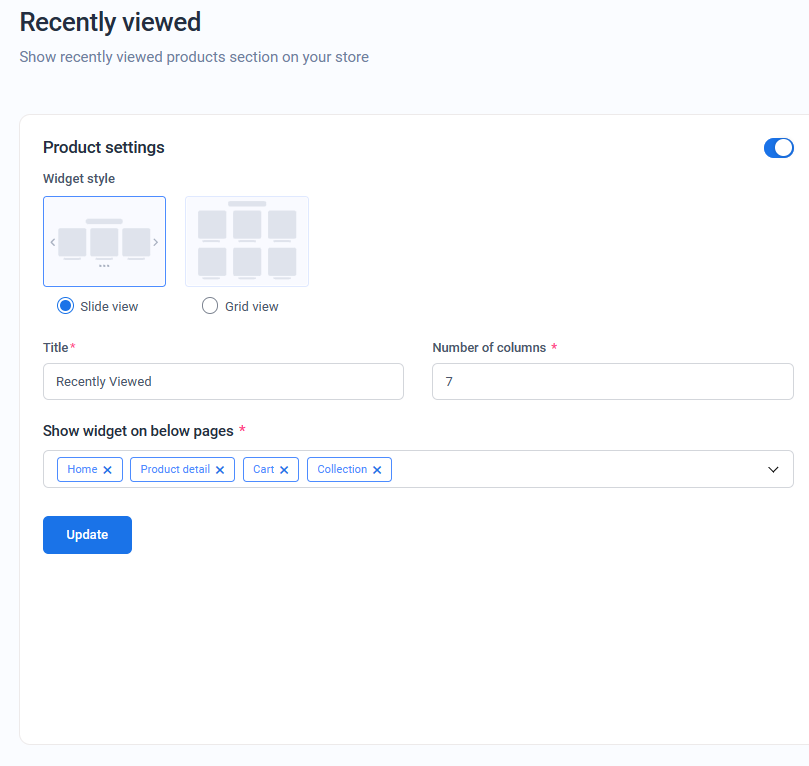The width and height of the screenshot is (809, 766).
Task: Select the Slide view radio button
Action: 66,306
